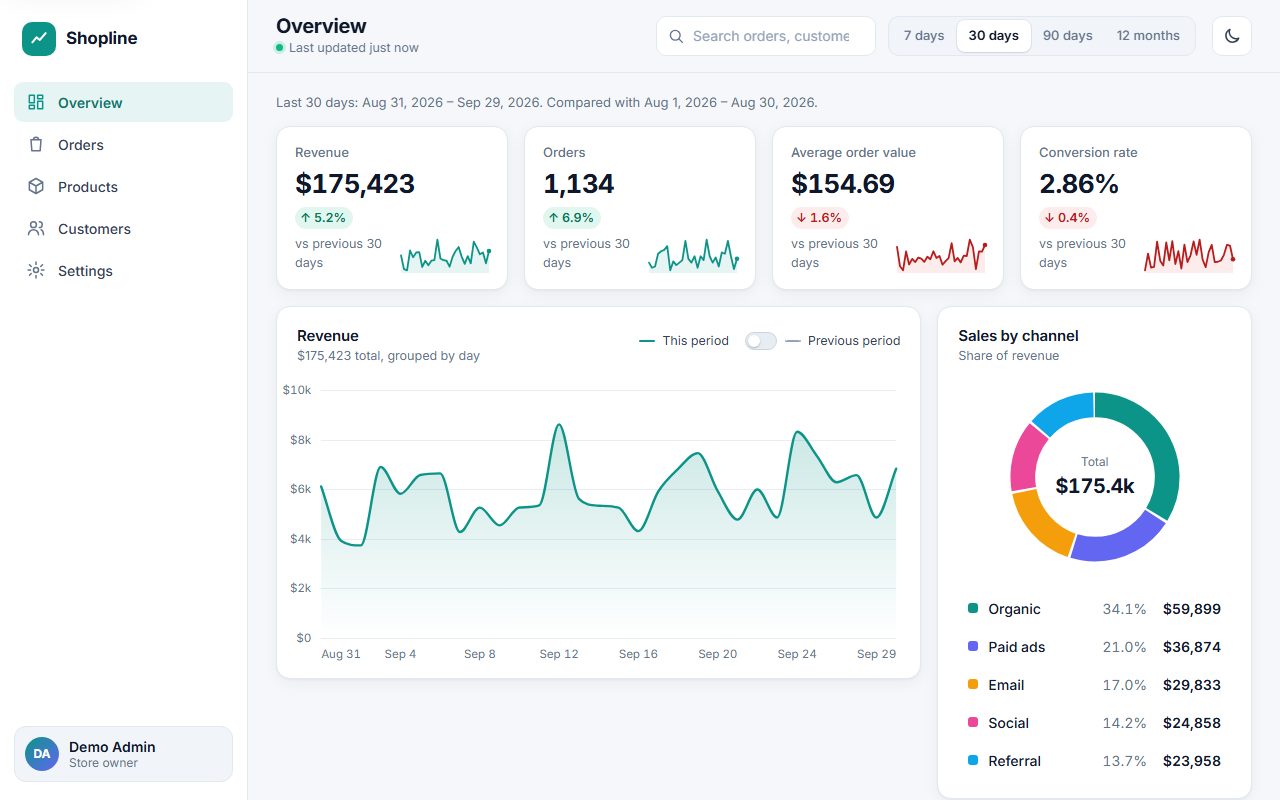Image resolution: width=1280 pixels, height=800 pixels.
Task: Select the 12 months range
Action: coord(1148,36)
